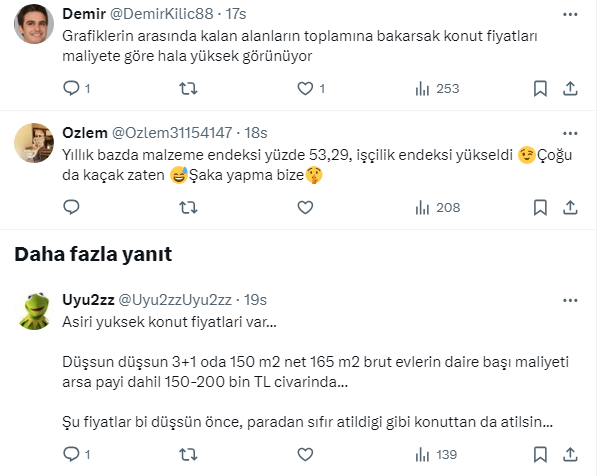Reply to Demir's tweet
The height and width of the screenshot is (476, 602).
71,88
